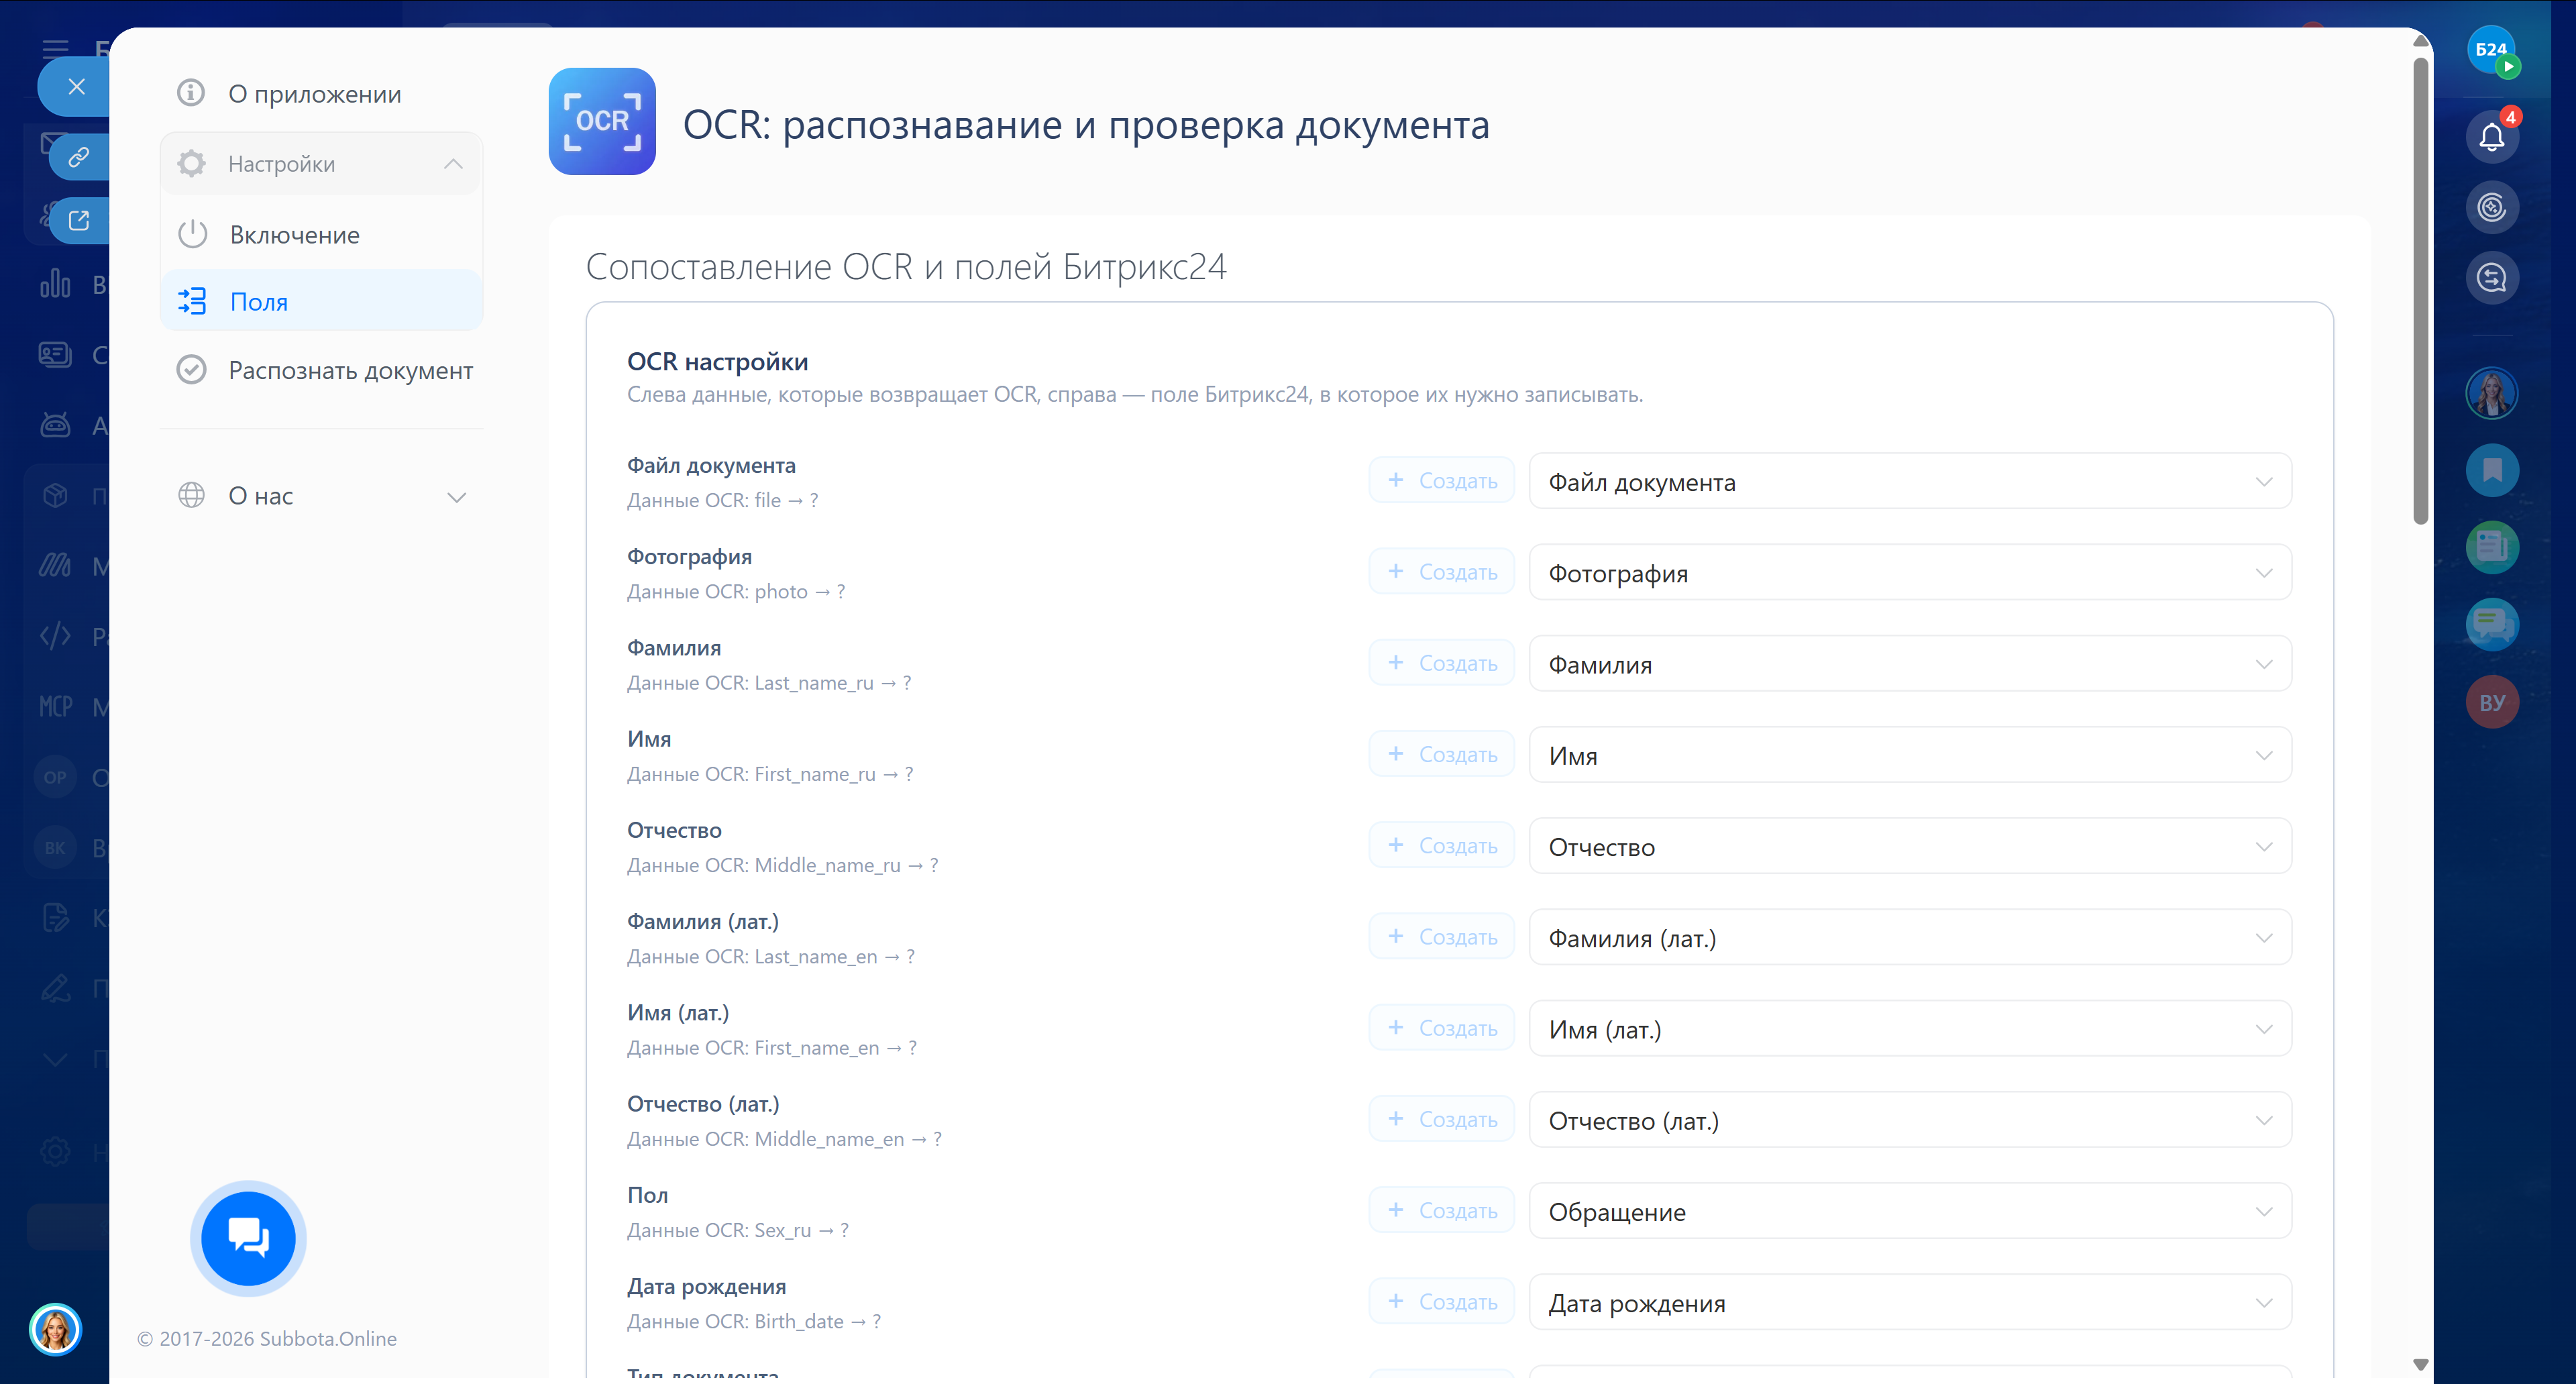Open the CoPilot assistant icon in right sidebar
This screenshot has height=1384, width=2576.
tap(2492, 207)
